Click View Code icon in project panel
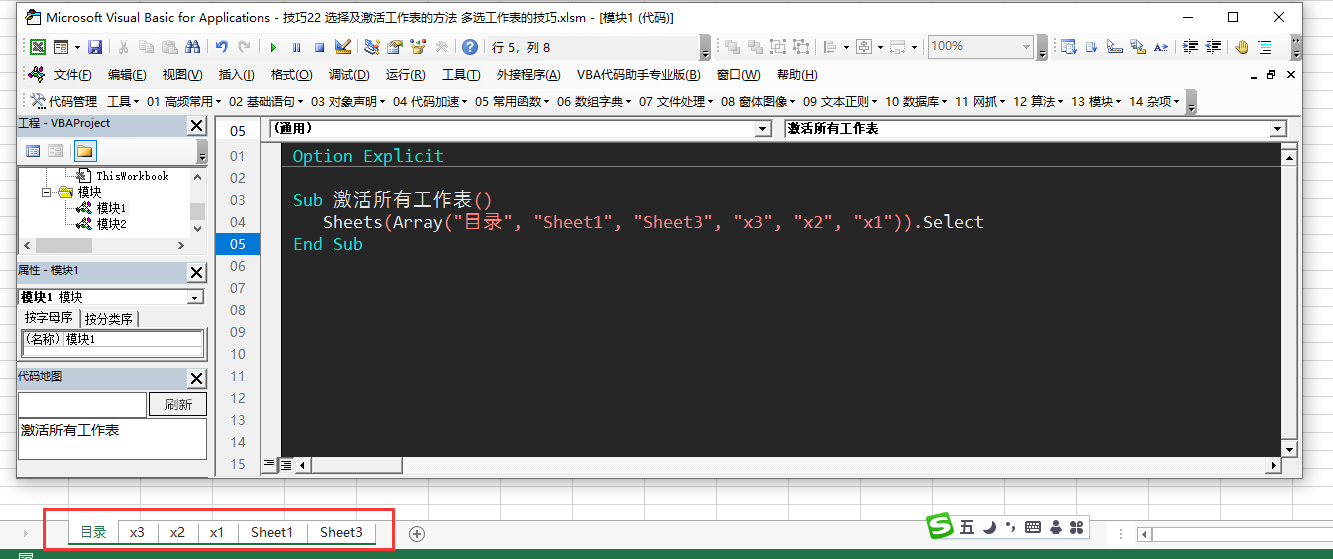1333x559 pixels. pos(33,151)
